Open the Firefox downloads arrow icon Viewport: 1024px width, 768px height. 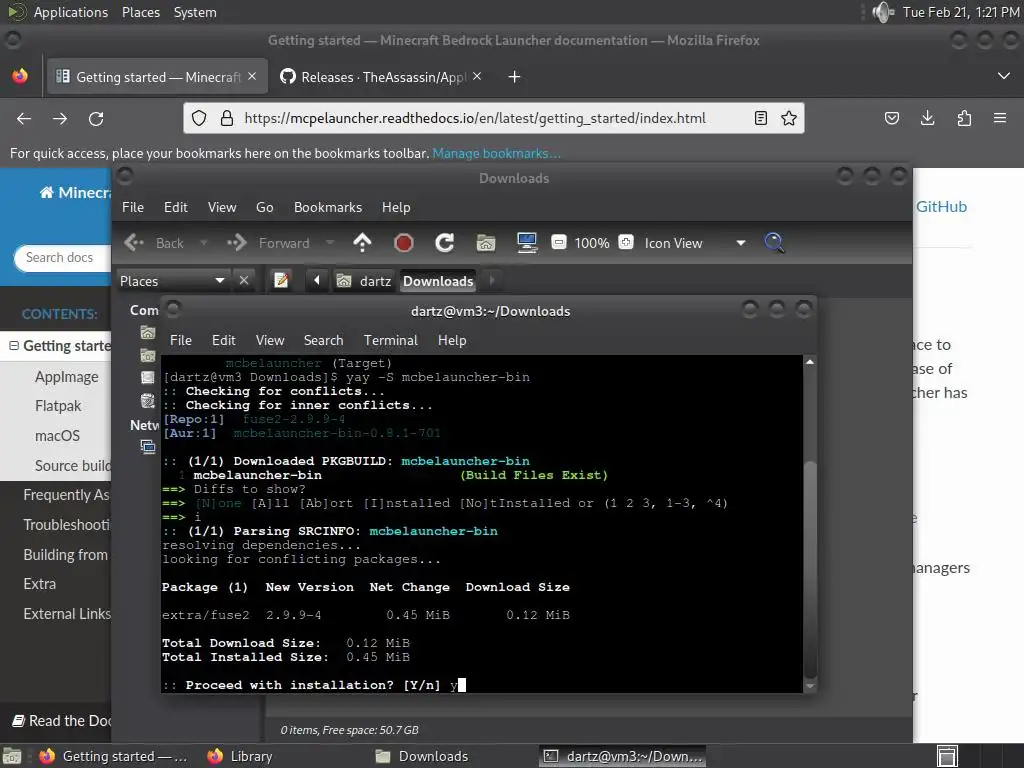point(927,118)
